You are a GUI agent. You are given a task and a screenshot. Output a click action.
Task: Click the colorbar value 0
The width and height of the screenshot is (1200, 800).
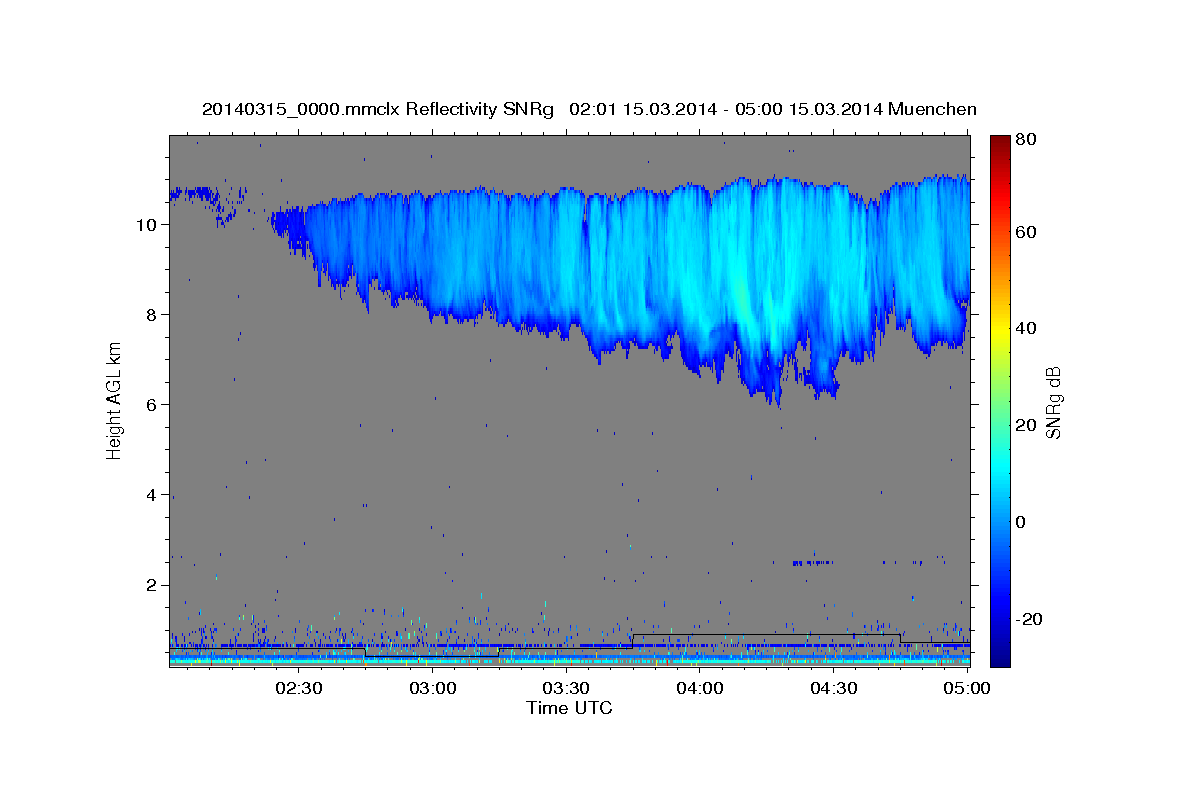[1021, 522]
